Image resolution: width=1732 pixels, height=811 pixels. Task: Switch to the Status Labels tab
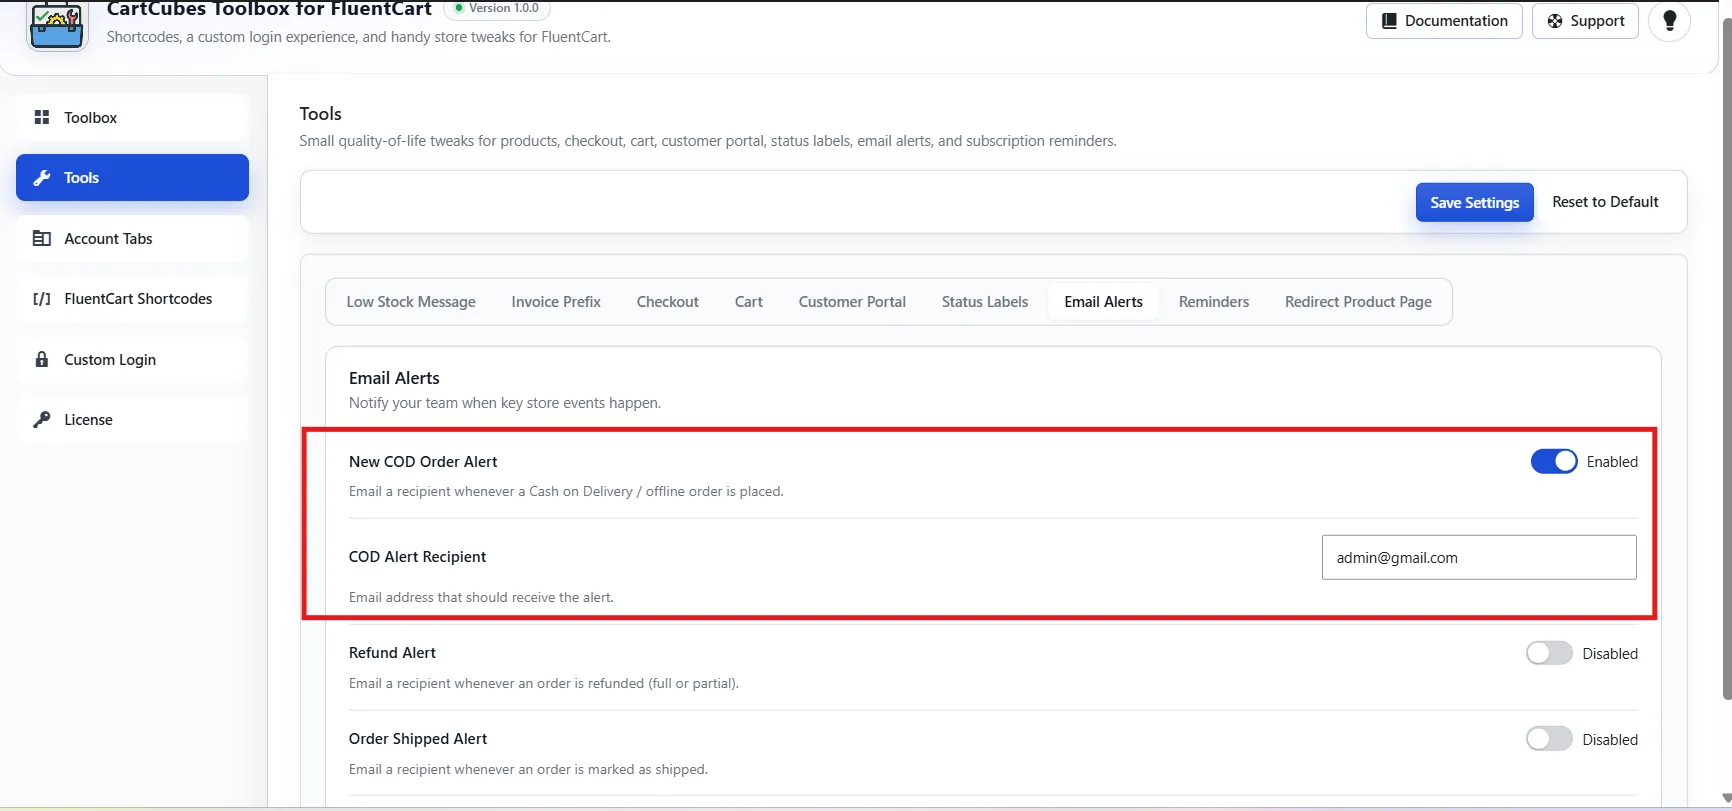pos(985,302)
